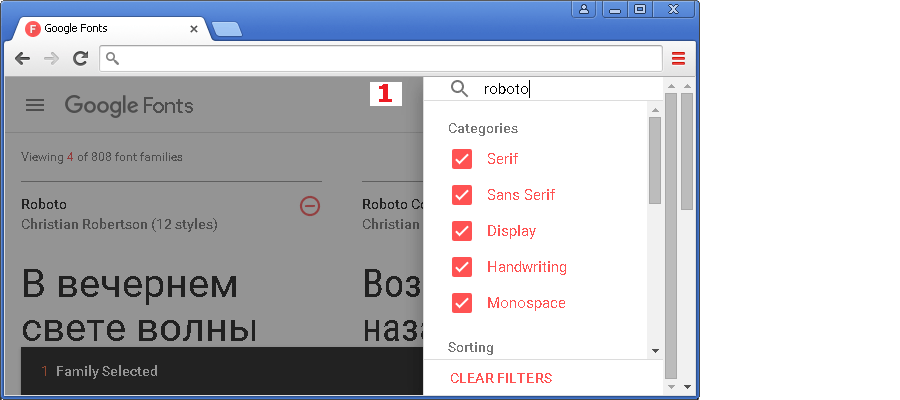Image resolution: width=900 pixels, height=400 pixels.
Task: Open Google Fonts side navigation menu
Action: (x=35, y=105)
